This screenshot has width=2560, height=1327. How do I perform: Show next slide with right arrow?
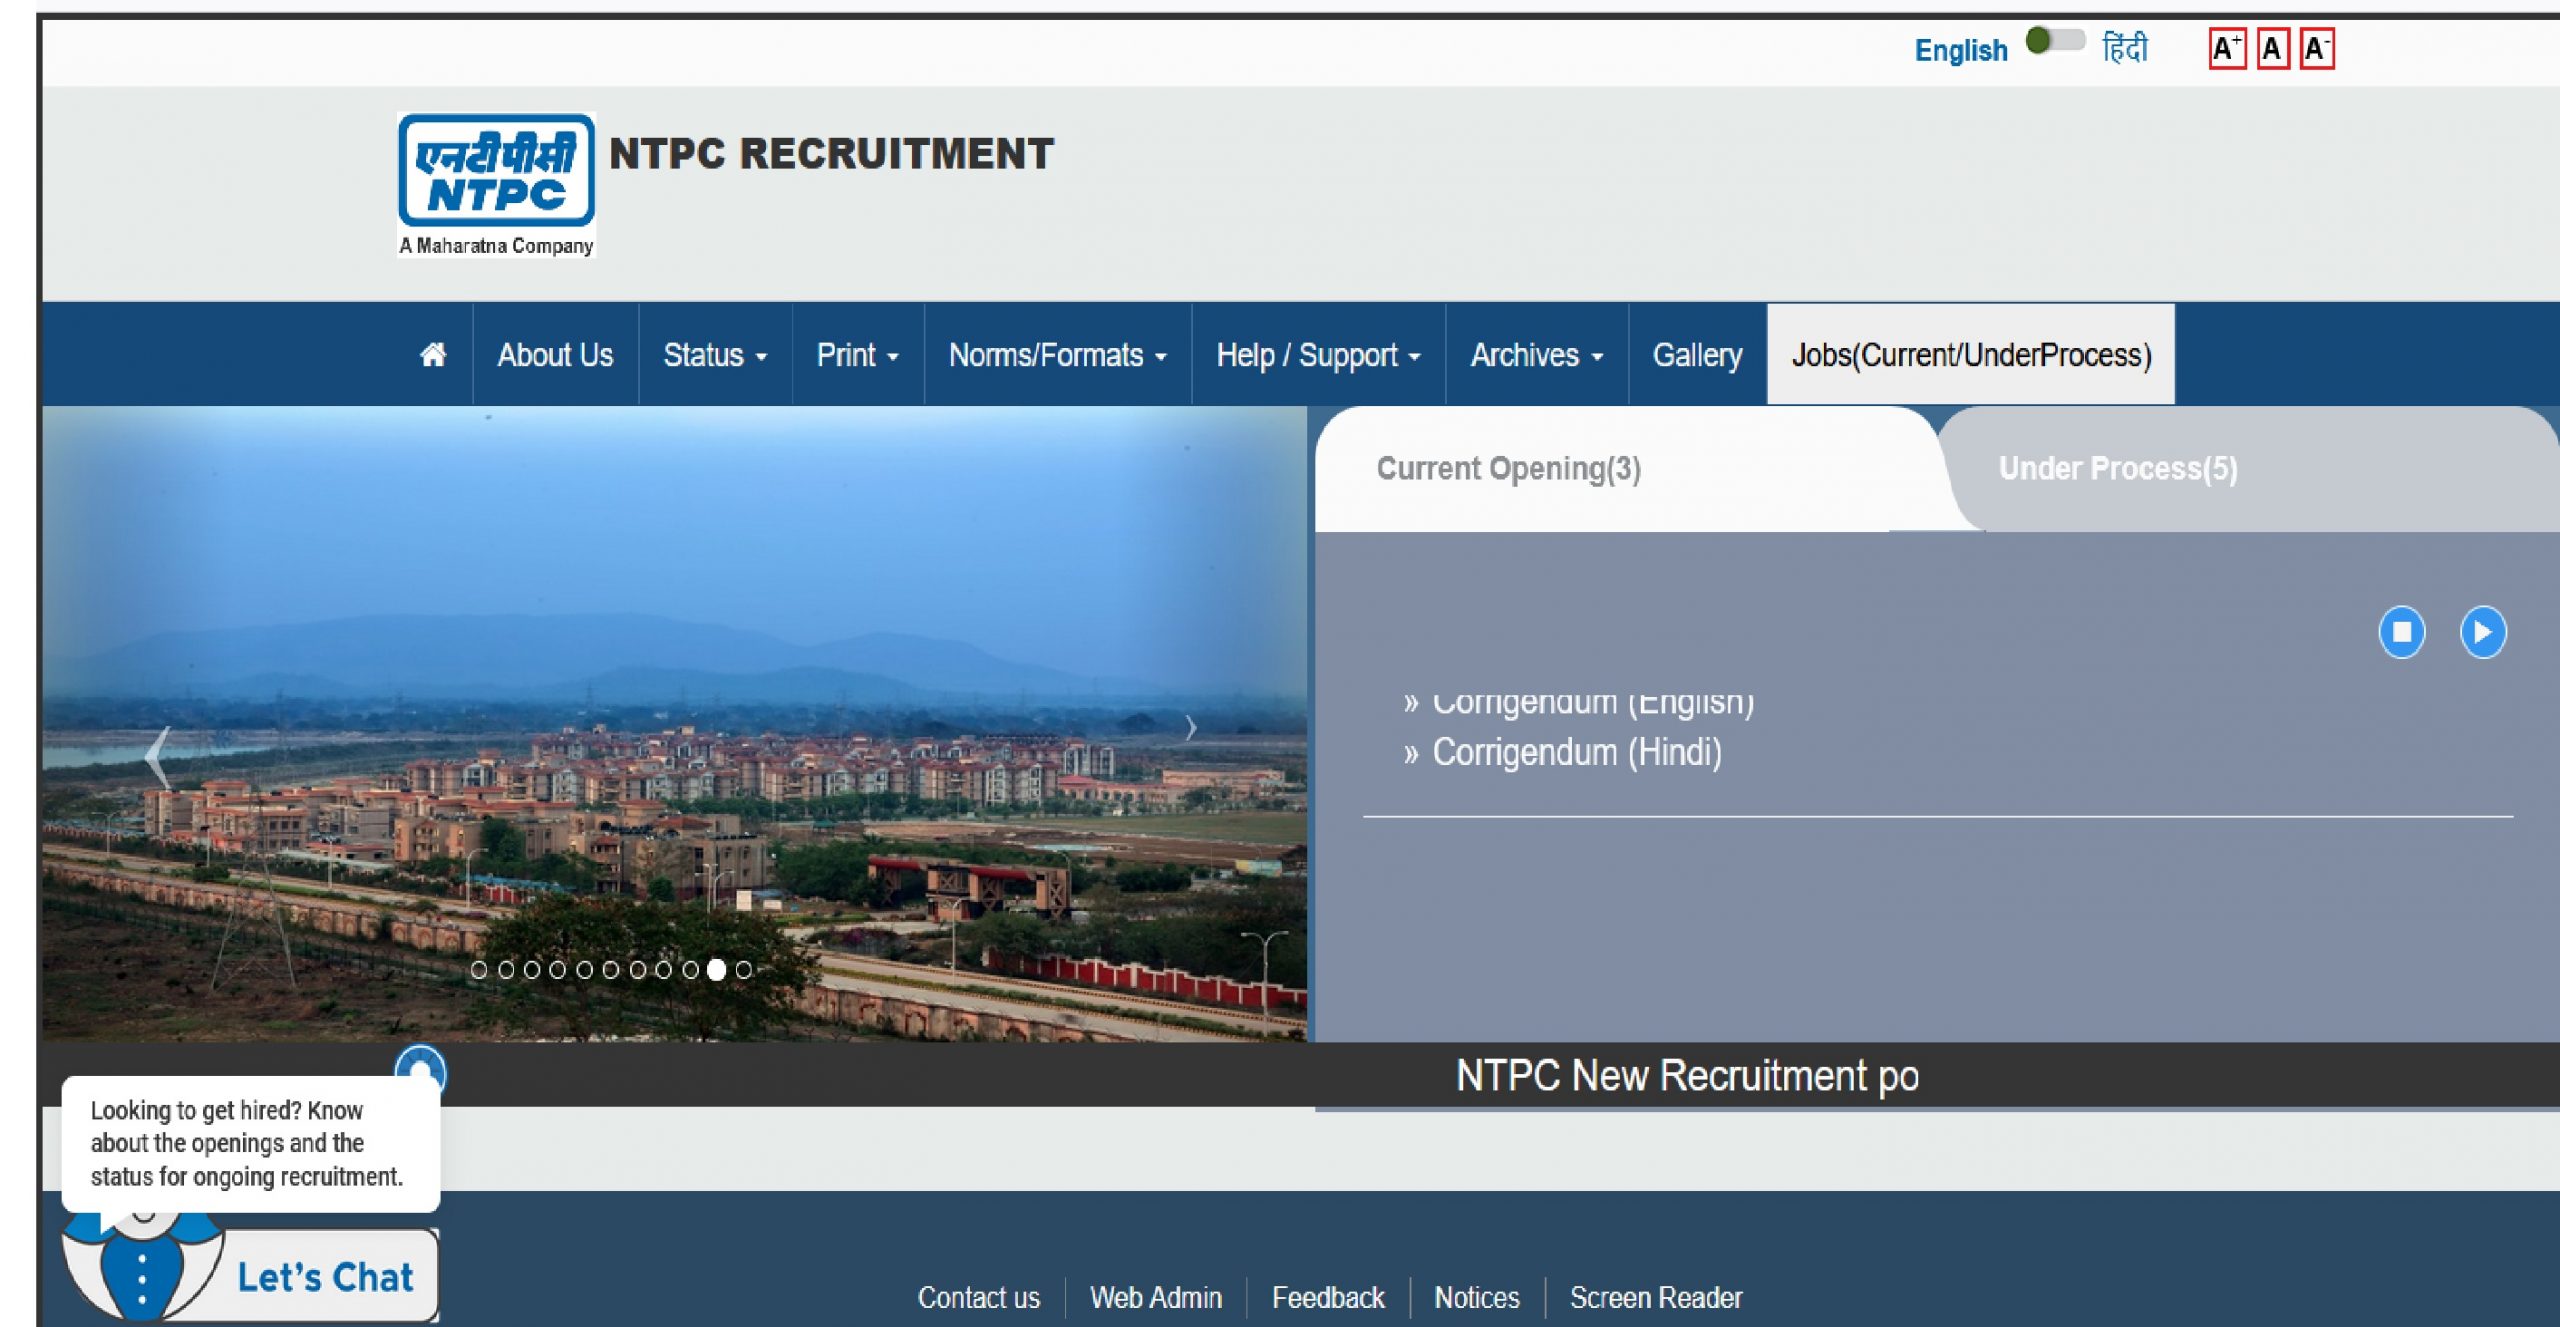pyautogui.click(x=1190, y=728)
